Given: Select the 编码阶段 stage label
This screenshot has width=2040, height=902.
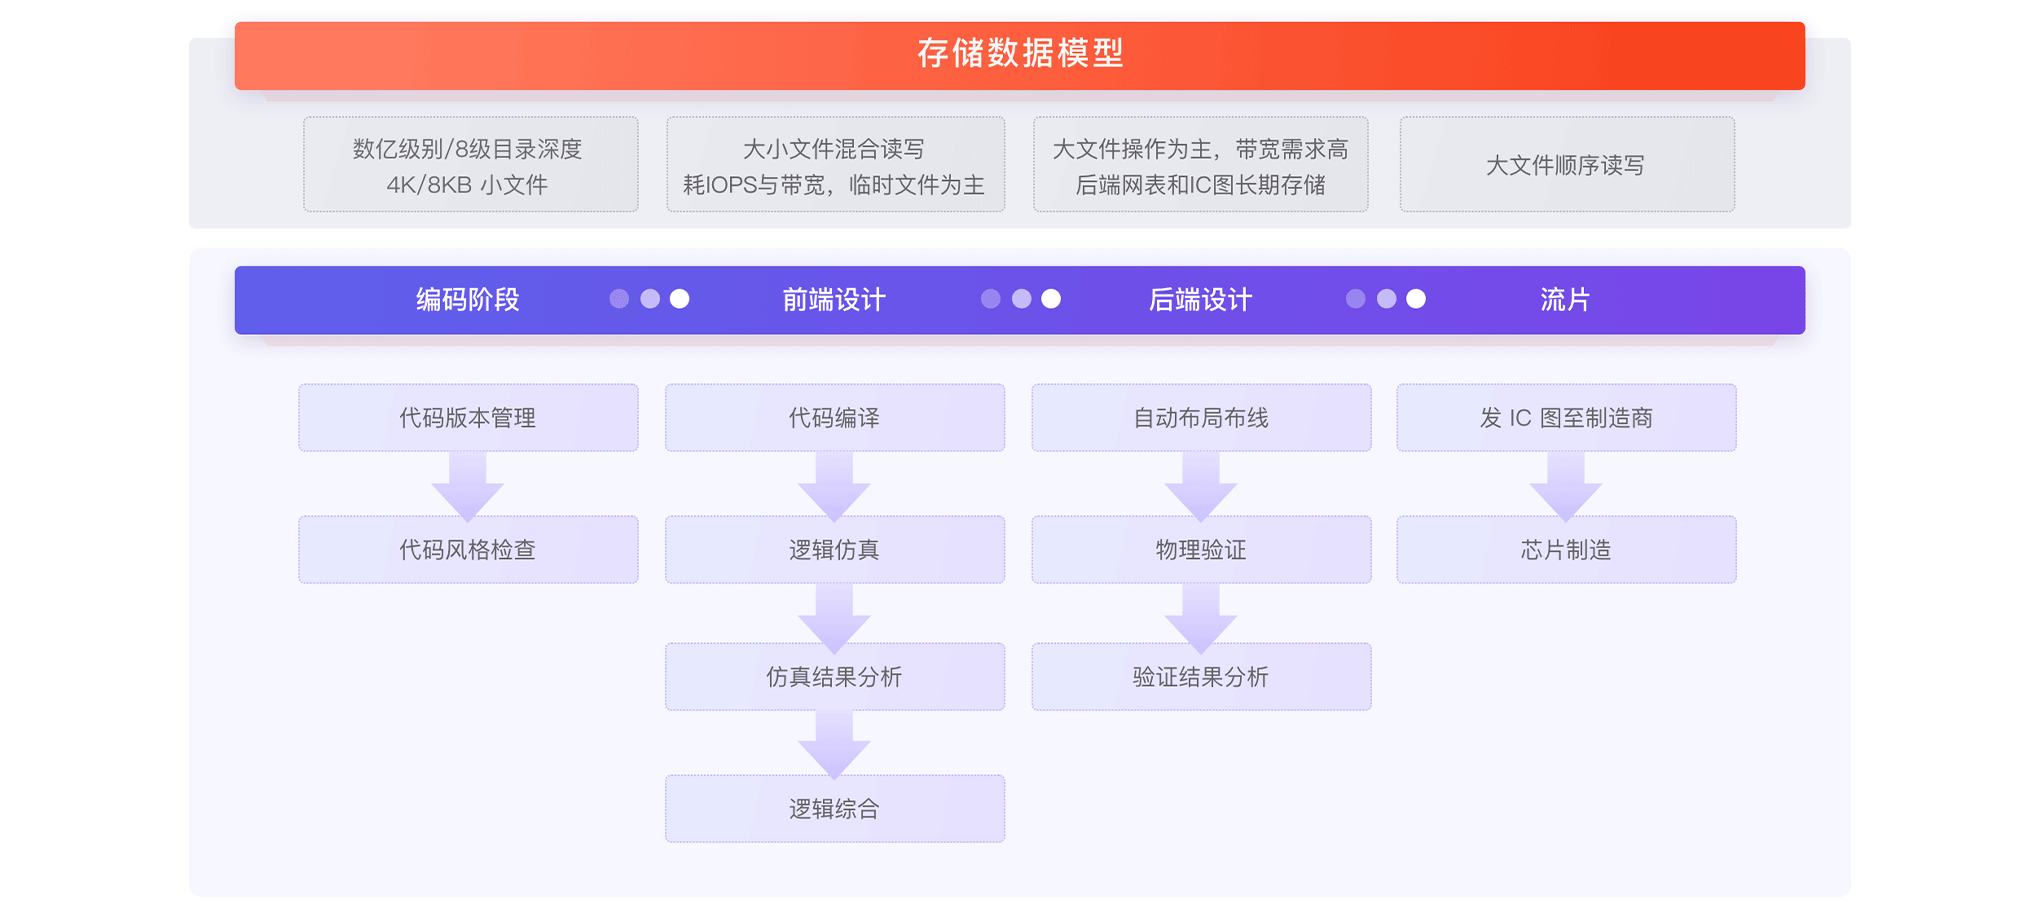Looking at the screenshot, I should 468,299.
